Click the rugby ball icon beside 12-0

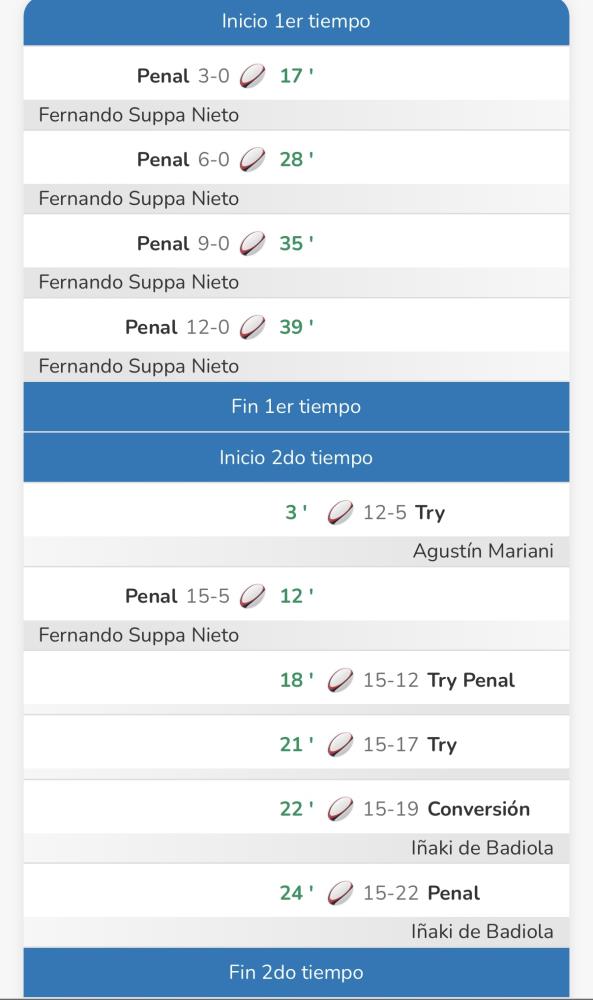pos(253,327)
